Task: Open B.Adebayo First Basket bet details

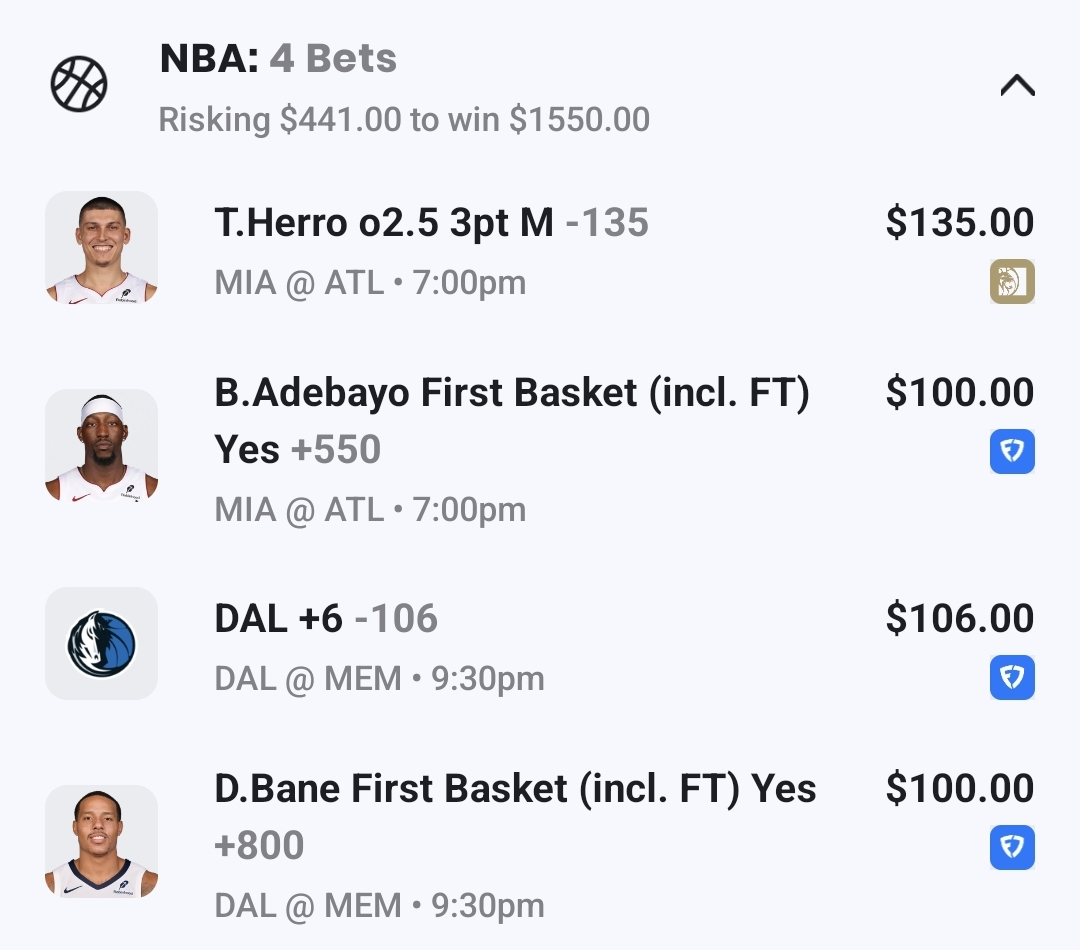Action: [511, 393]
